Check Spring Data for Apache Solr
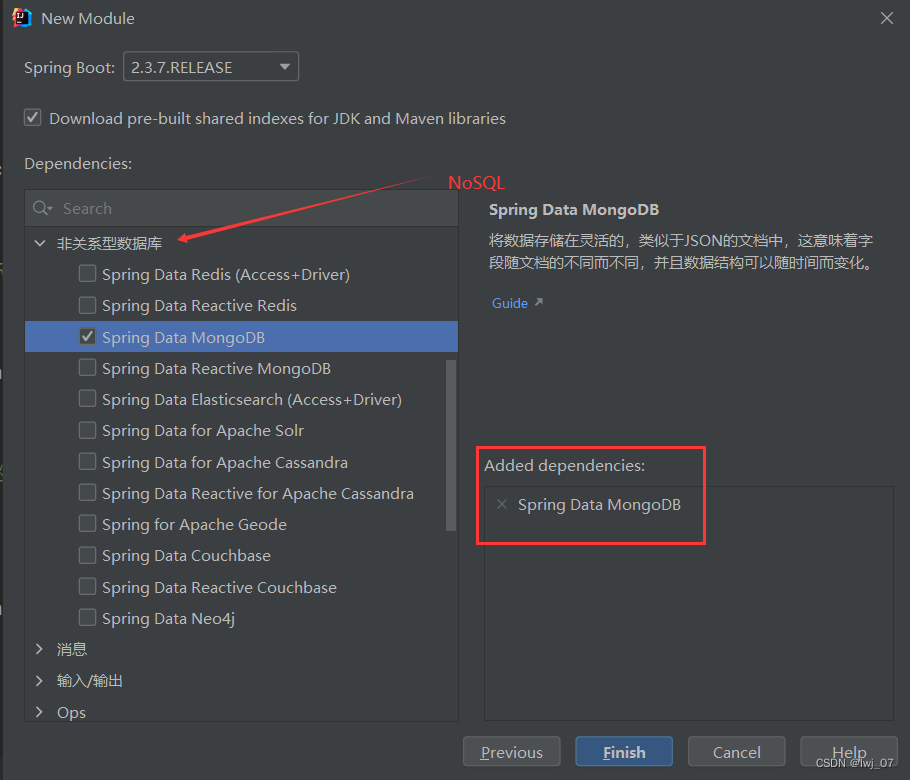This screenshot has width=910, height=780. click(88, 430)
